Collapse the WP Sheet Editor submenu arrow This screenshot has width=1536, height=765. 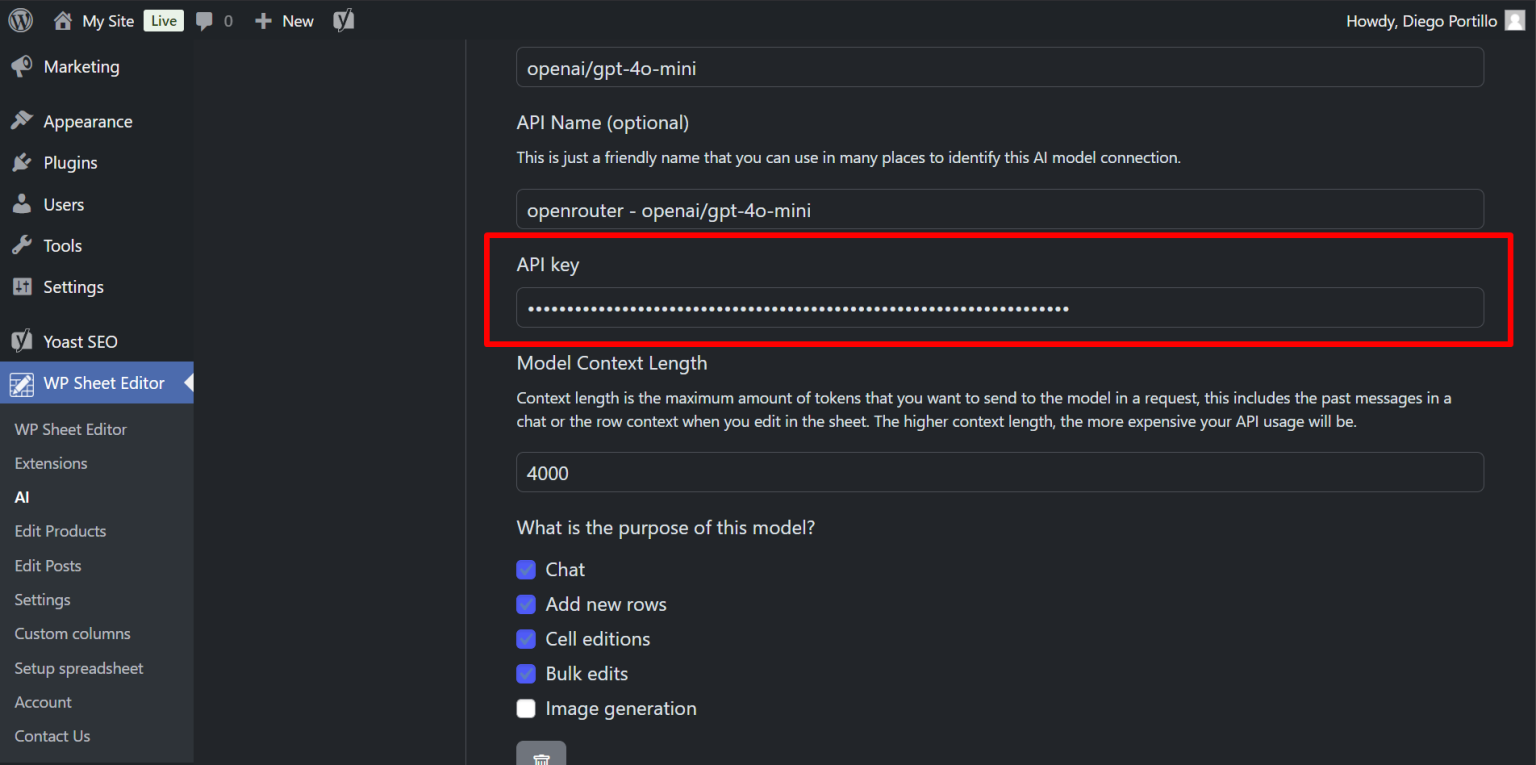tap(188, 383)
